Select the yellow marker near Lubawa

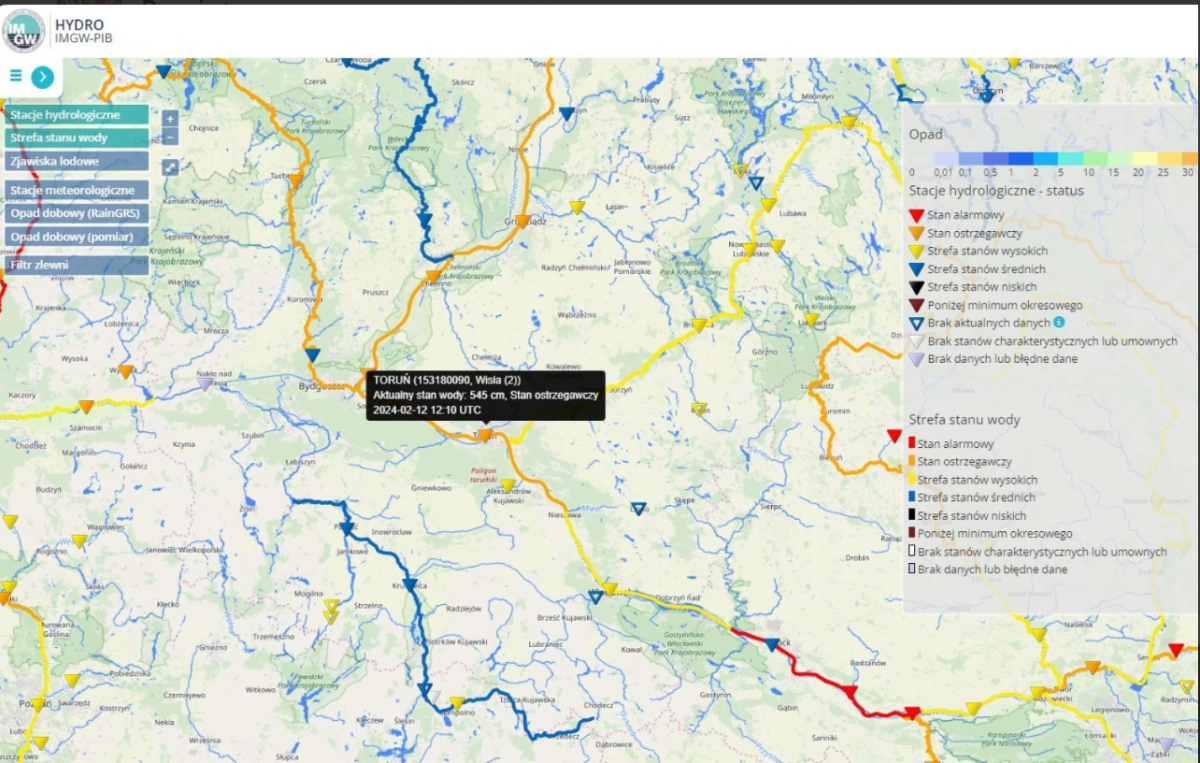pyautogui.click(x=768, y=204)
